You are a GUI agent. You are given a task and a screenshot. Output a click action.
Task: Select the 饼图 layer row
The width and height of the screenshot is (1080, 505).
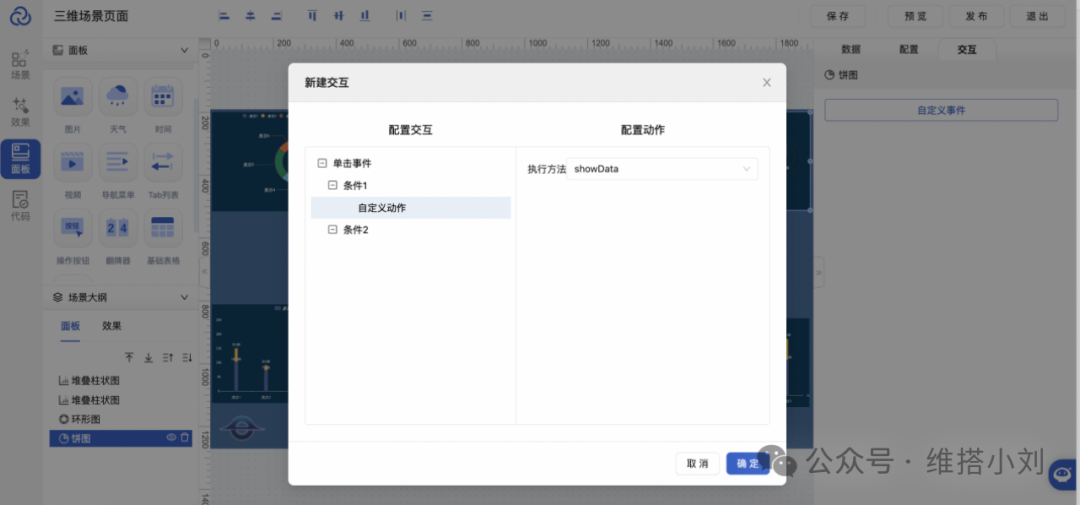tap(121, 438)
